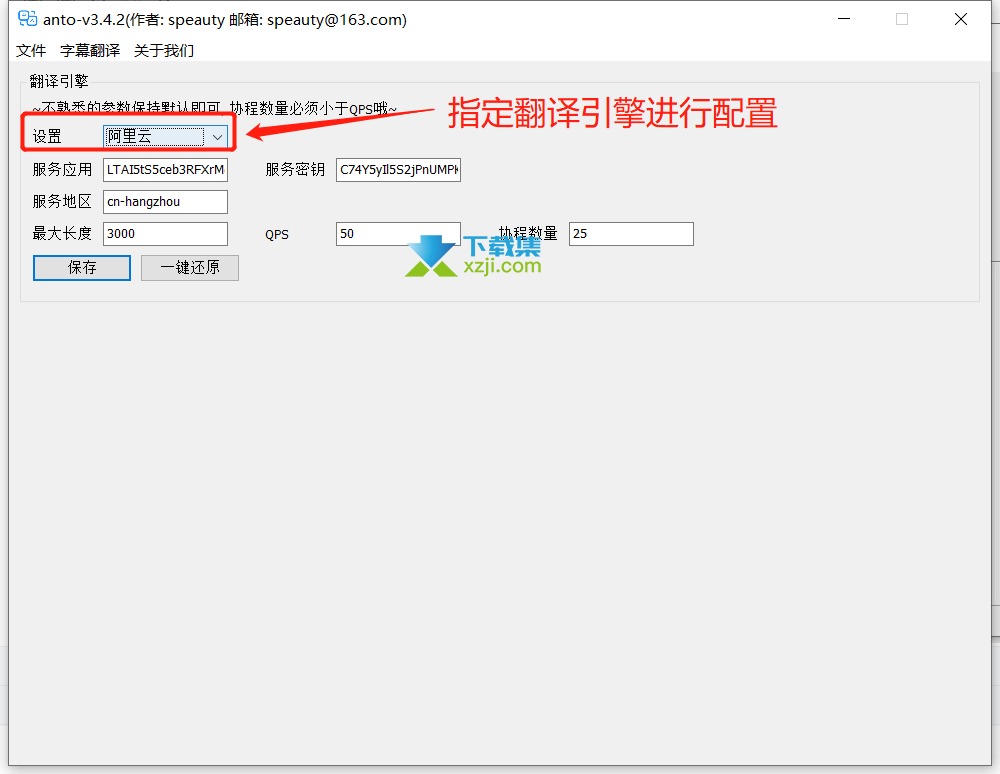Click the 保存 button
The width and height of the screenshot is (1000, 774).
click(x=82, y=268)
